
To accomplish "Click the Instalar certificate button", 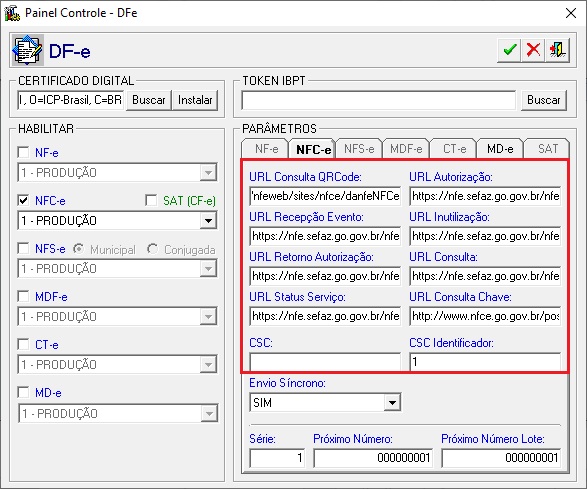I will pyautogui.click(x=195, y=100).
